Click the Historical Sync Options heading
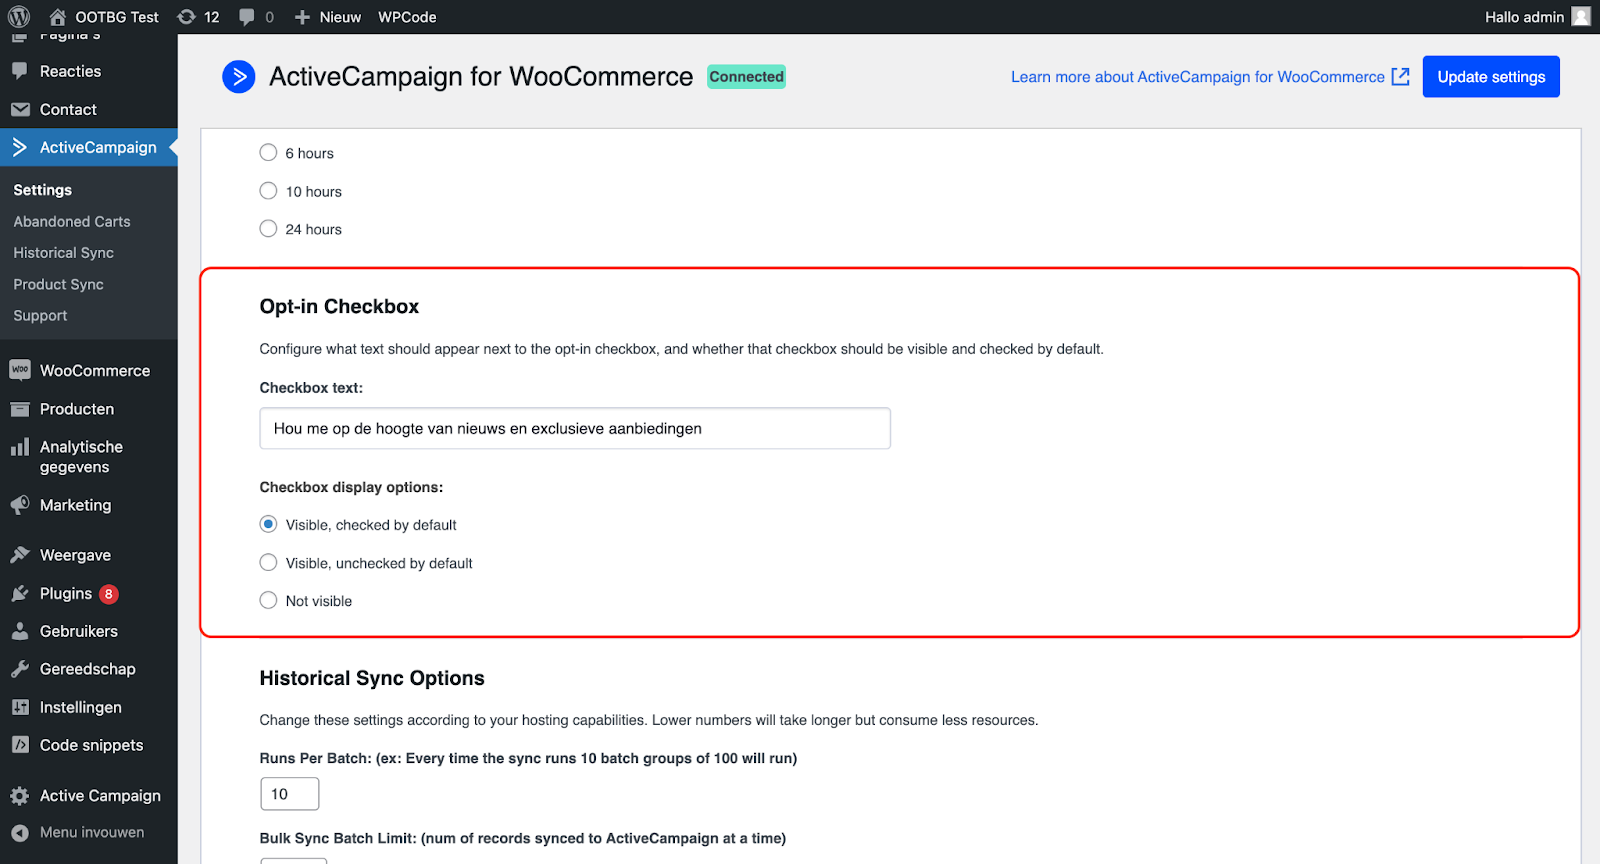This screenshot has width=1600, height=864. (x=372, y=678)
